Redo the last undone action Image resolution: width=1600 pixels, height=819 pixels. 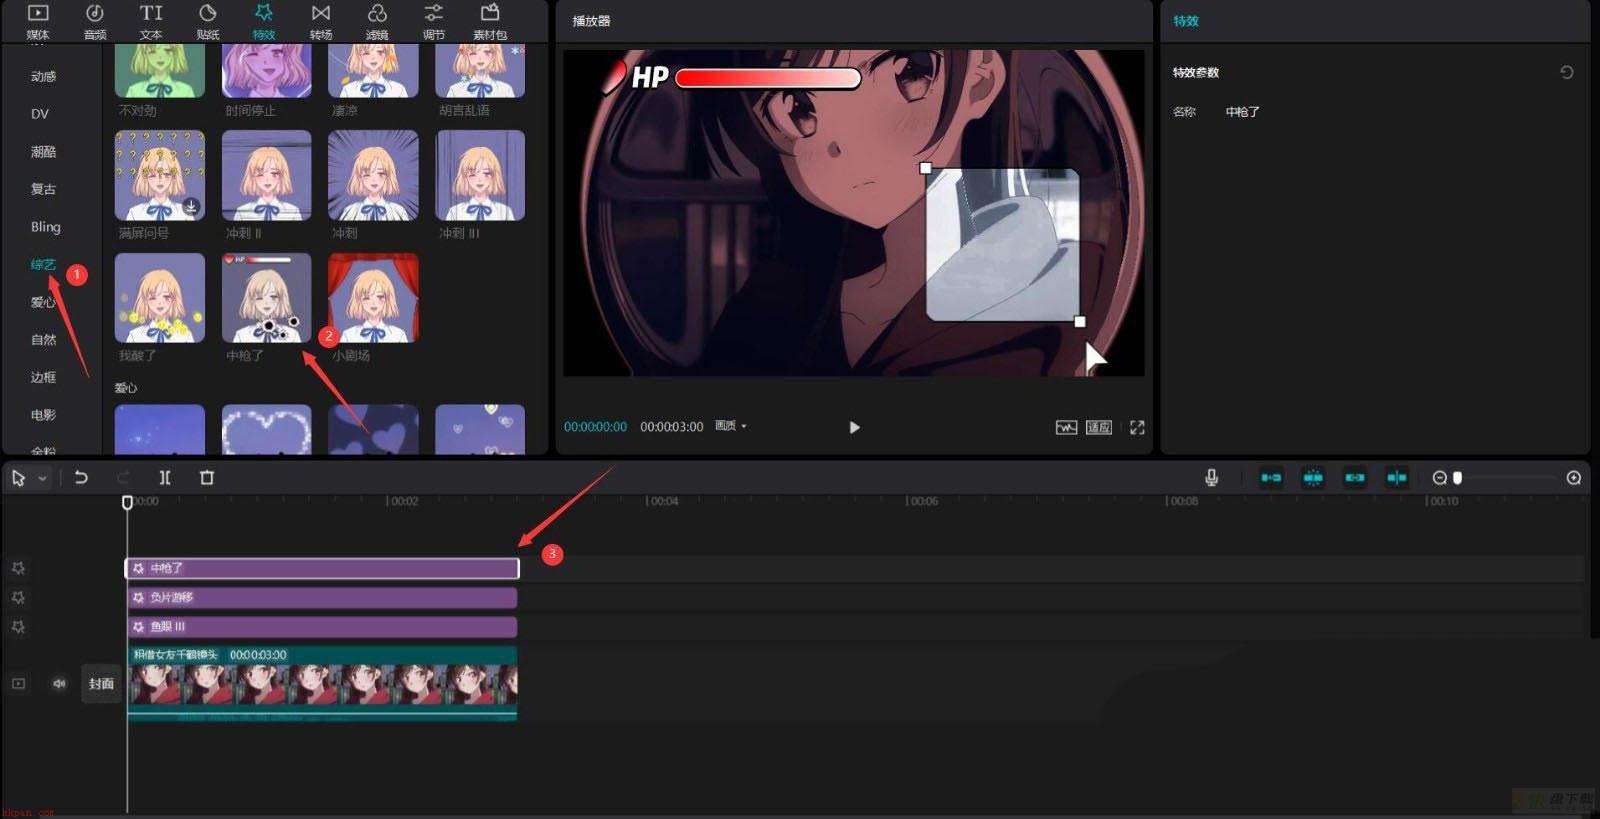123,478
